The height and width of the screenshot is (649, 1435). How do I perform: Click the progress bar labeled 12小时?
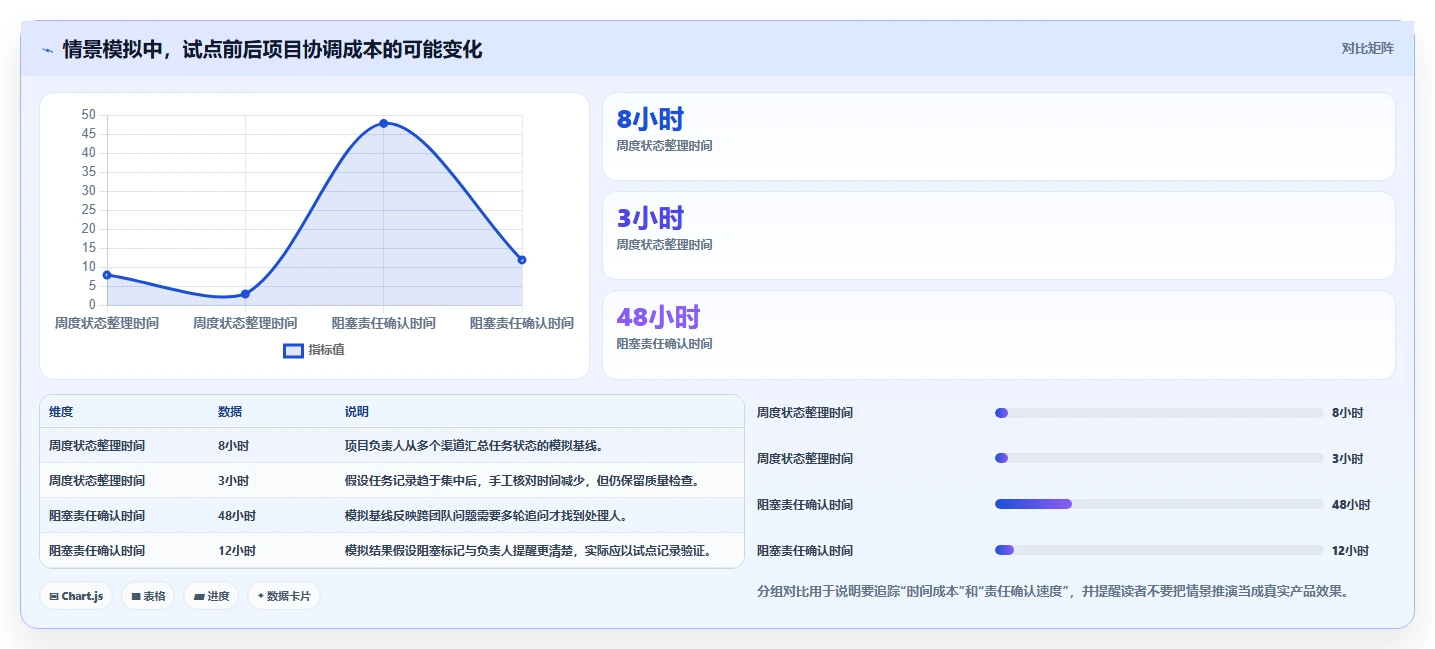tap(1159, 551)
